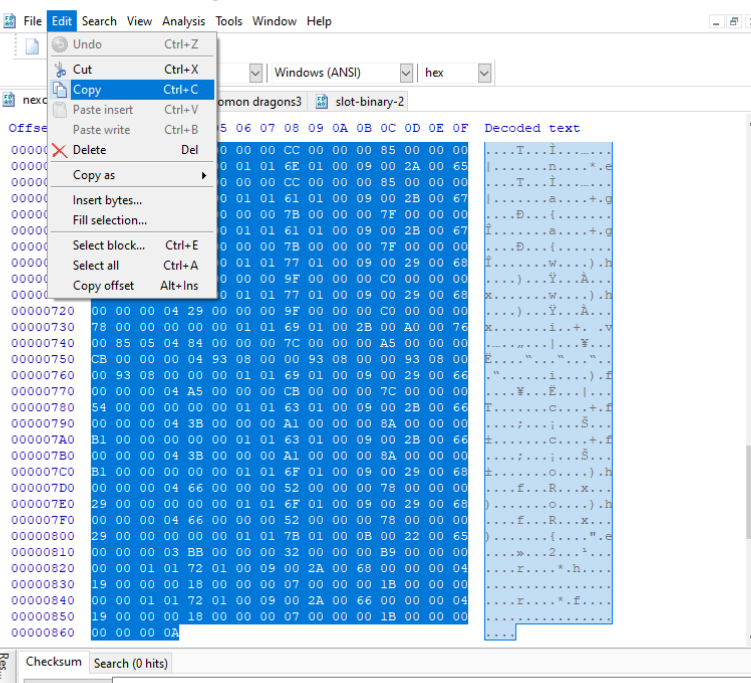Click offset row 00000720

point(43,311)
